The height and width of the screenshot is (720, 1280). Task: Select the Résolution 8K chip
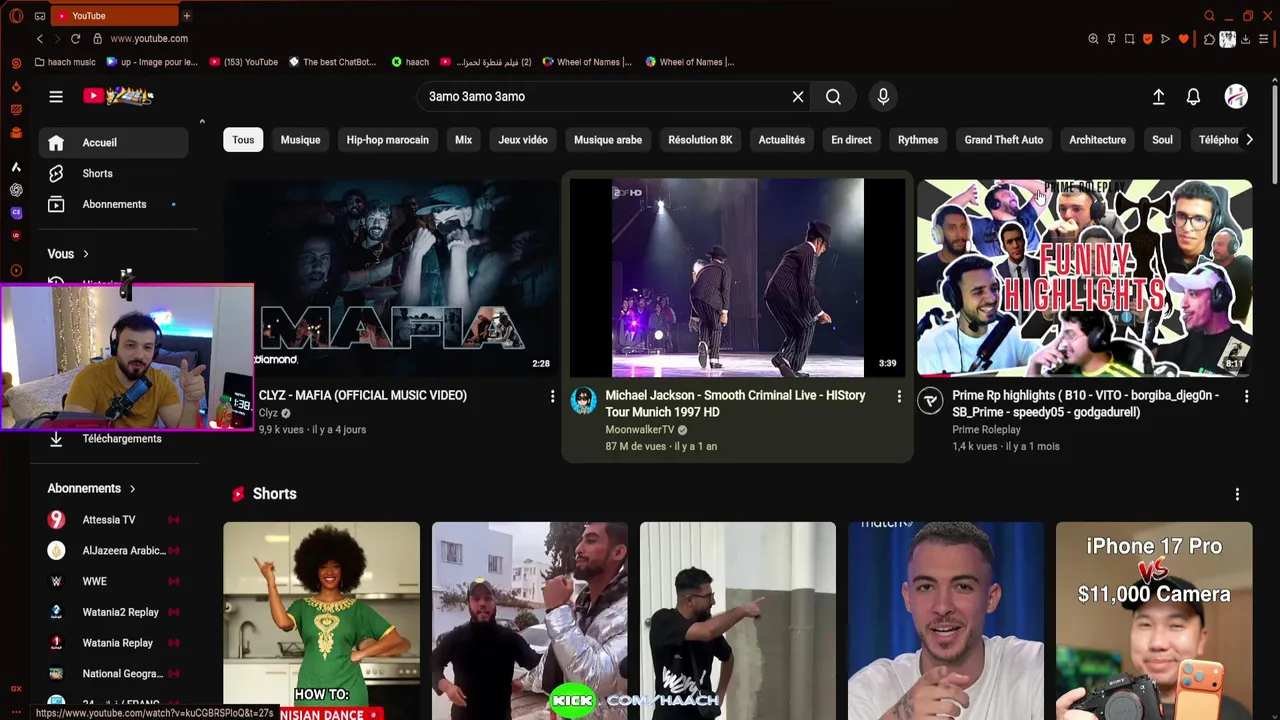[x=700, y=140]
